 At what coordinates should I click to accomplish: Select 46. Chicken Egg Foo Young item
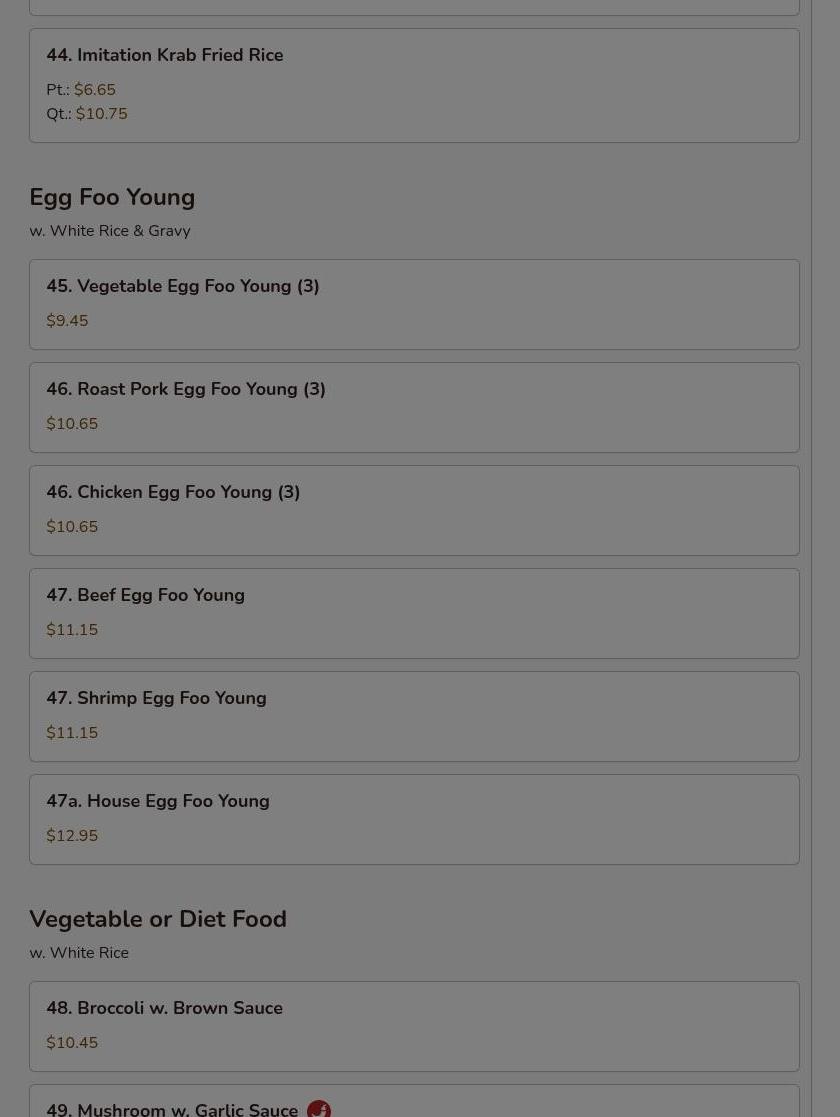pyautogui.click(x=173, y=493)
